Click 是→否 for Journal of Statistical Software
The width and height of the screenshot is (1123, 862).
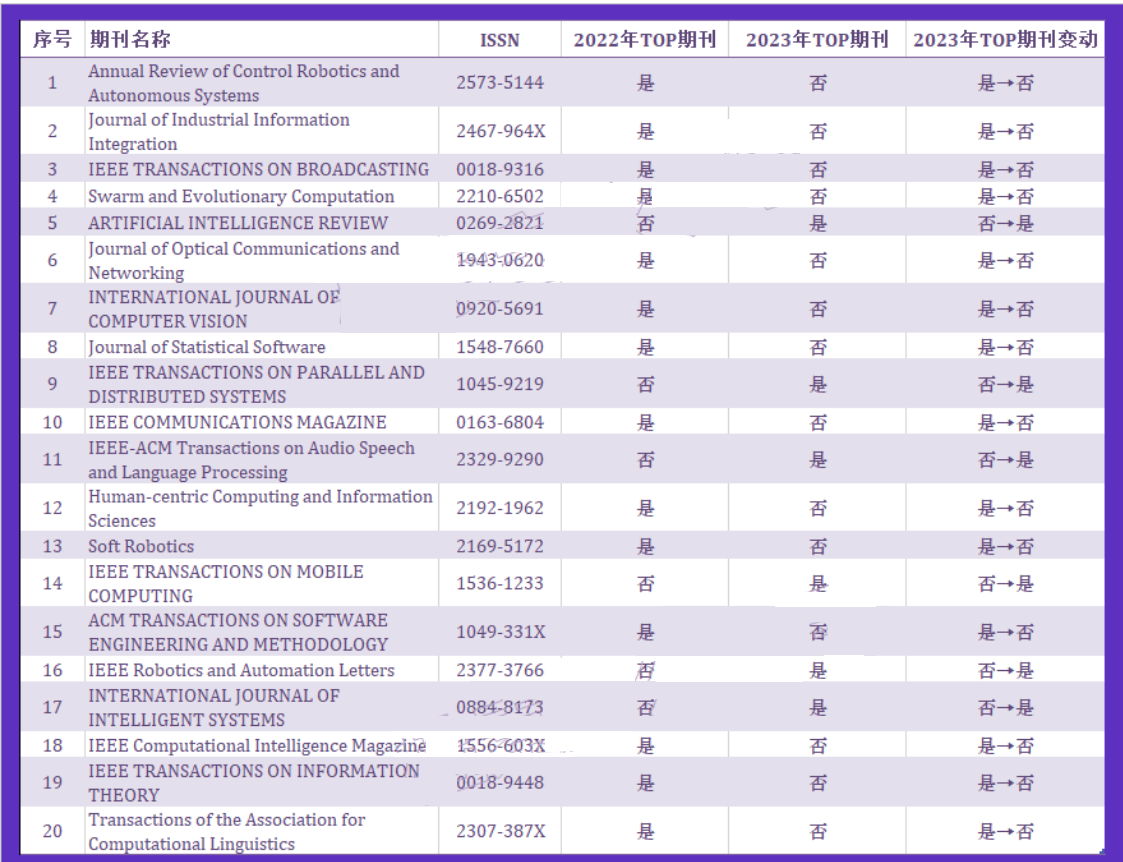(1006, 347)
